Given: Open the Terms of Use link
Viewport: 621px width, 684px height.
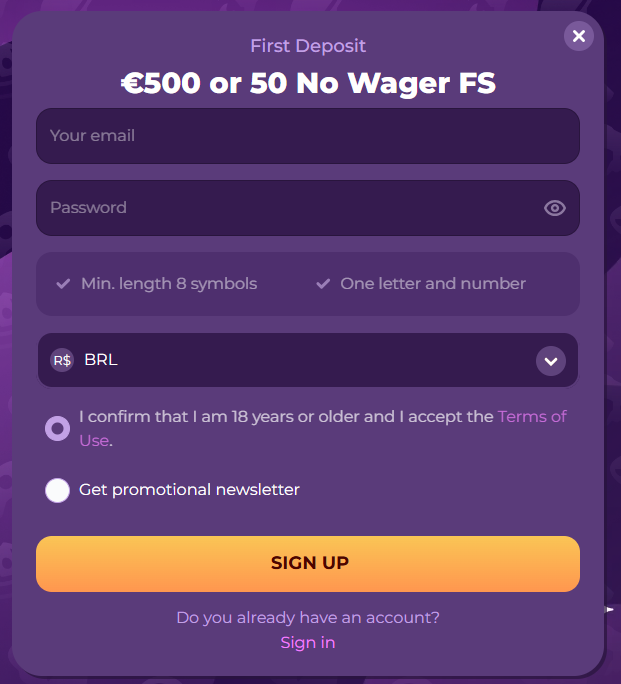Looking at the screenshot, I should pos(531,416).
